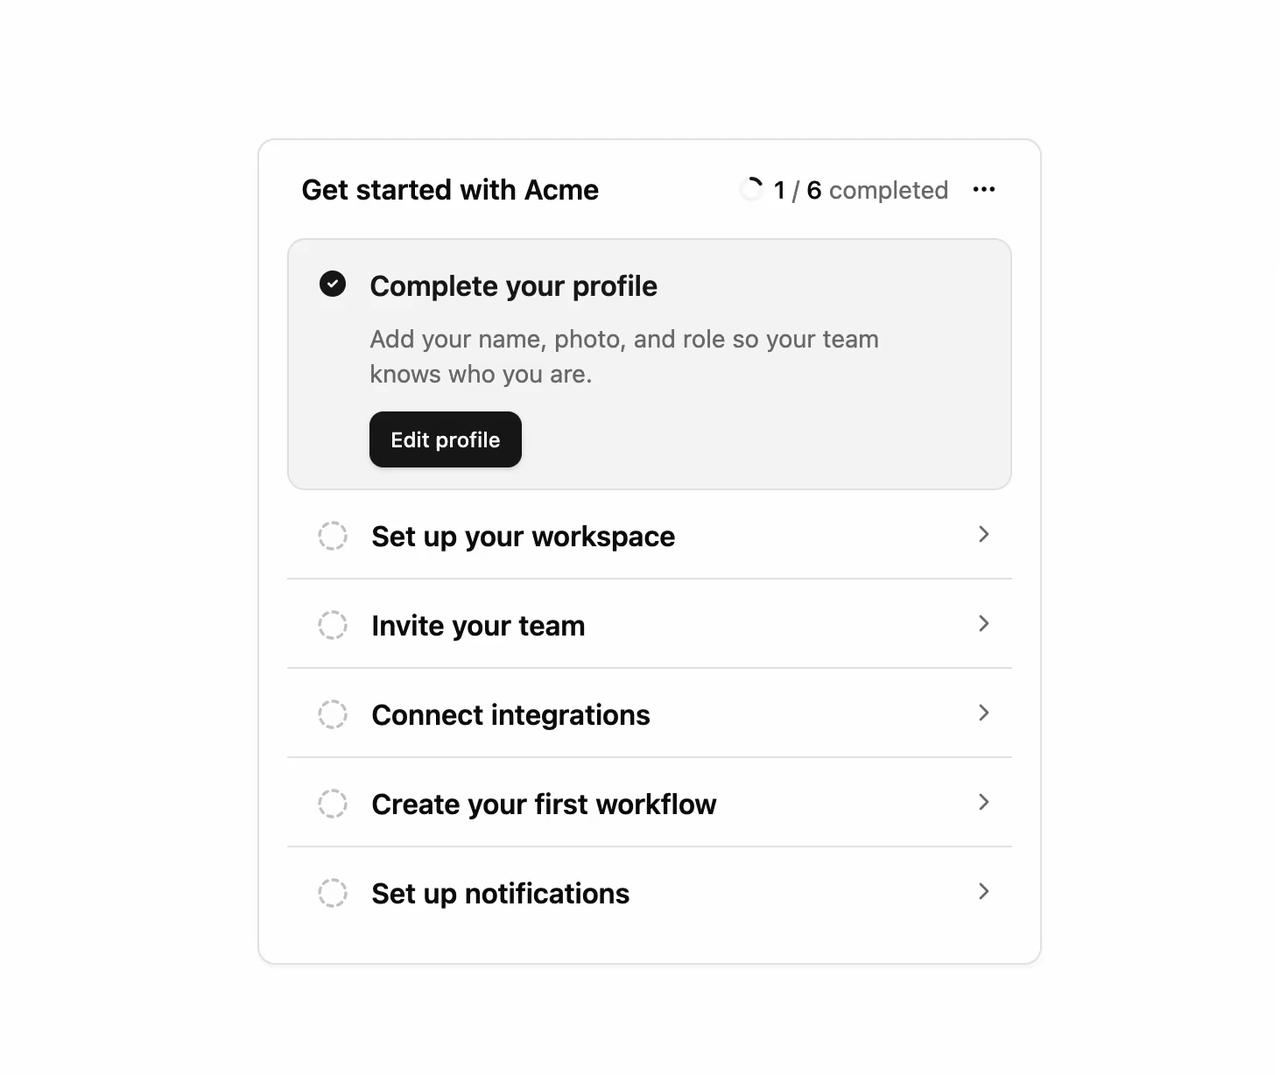Expand Connect integrations chevron

pos(984,712)
